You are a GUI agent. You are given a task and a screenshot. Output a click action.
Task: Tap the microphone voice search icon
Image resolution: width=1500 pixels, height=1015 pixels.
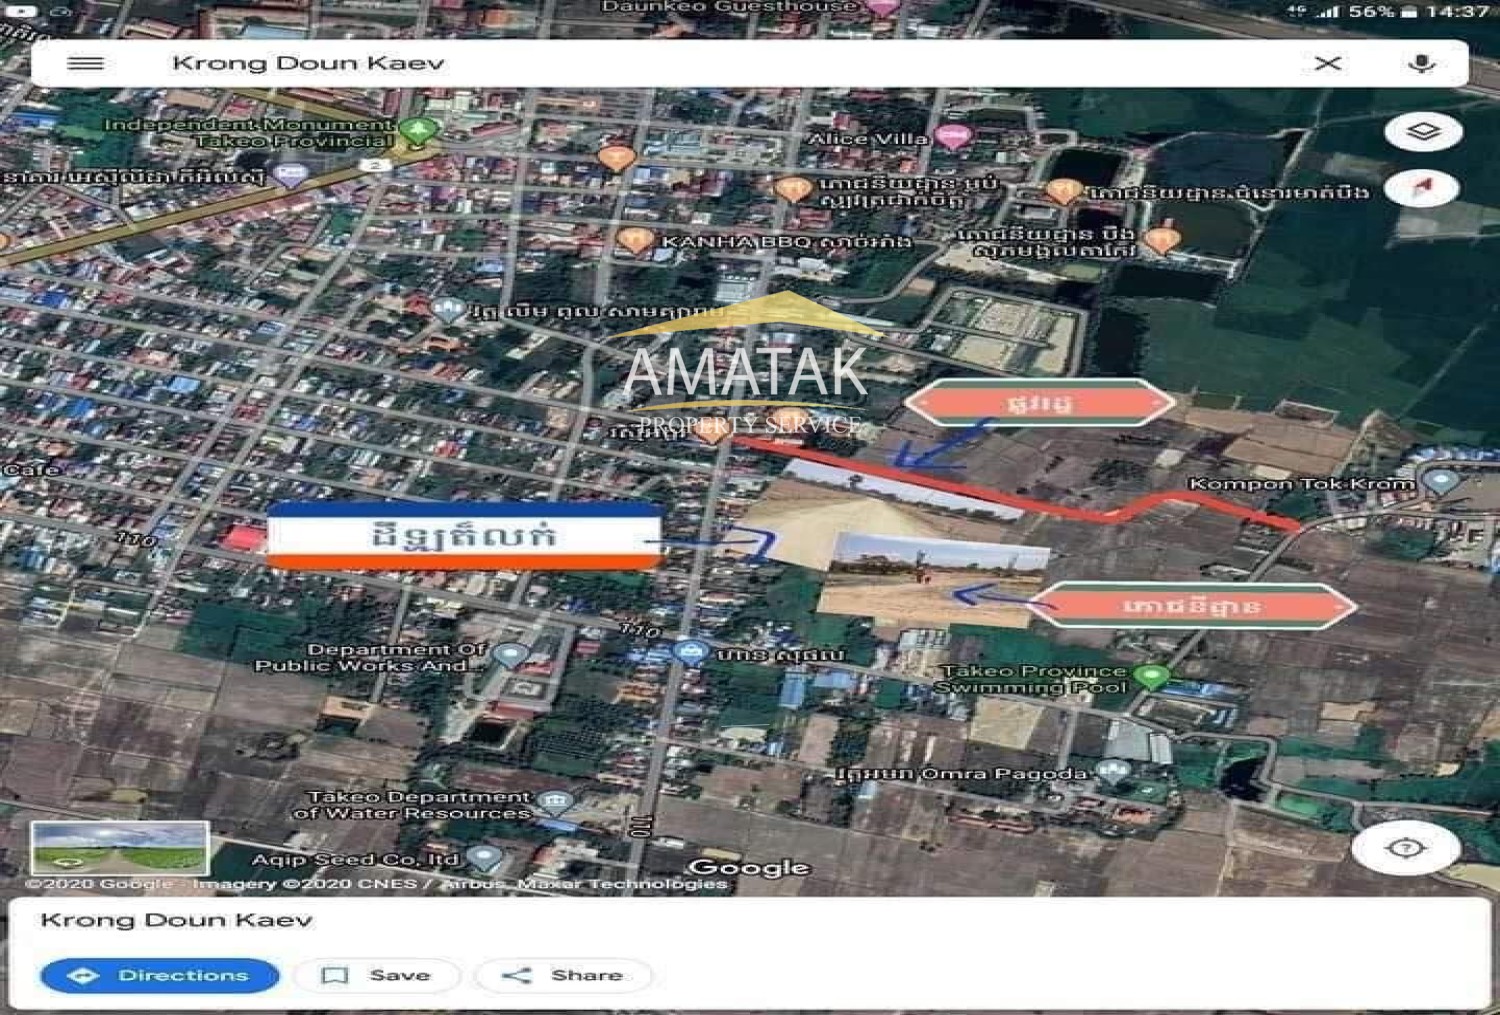(x=1421, y=64)
